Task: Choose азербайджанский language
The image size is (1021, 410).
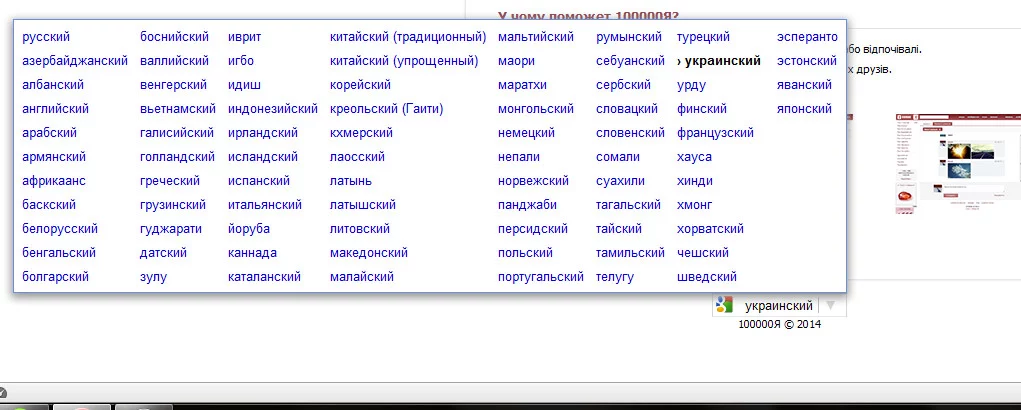Action: 75,61
